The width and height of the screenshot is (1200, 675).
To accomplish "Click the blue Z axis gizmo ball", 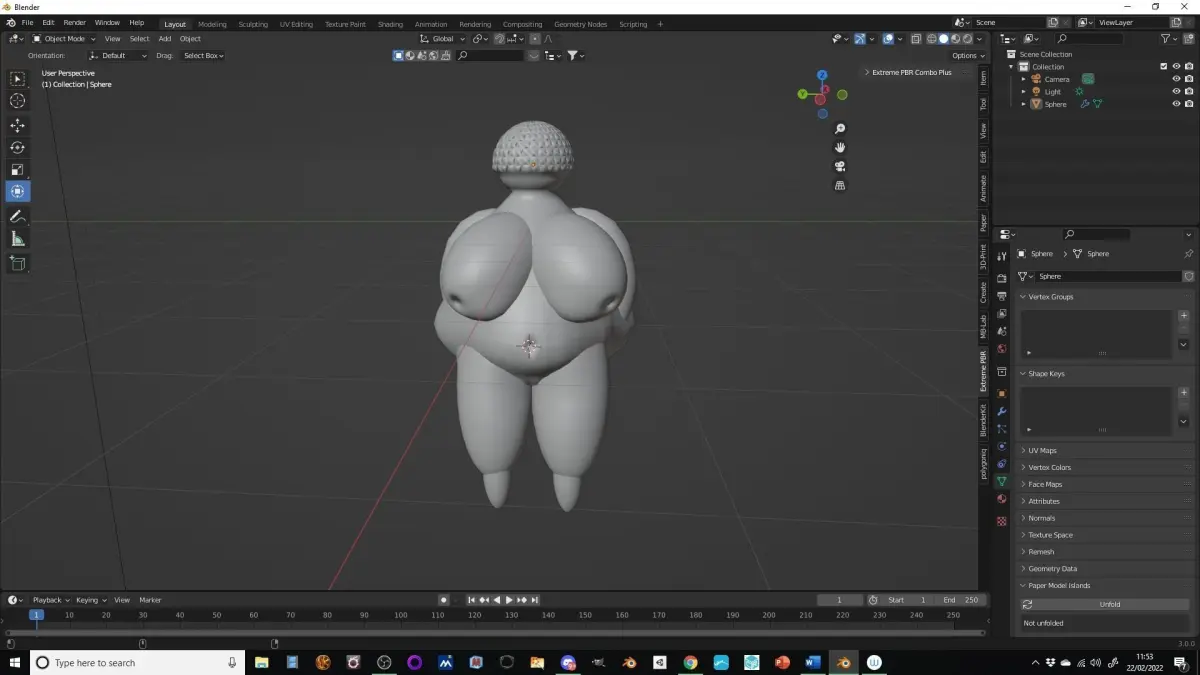I will click(822, 75).
